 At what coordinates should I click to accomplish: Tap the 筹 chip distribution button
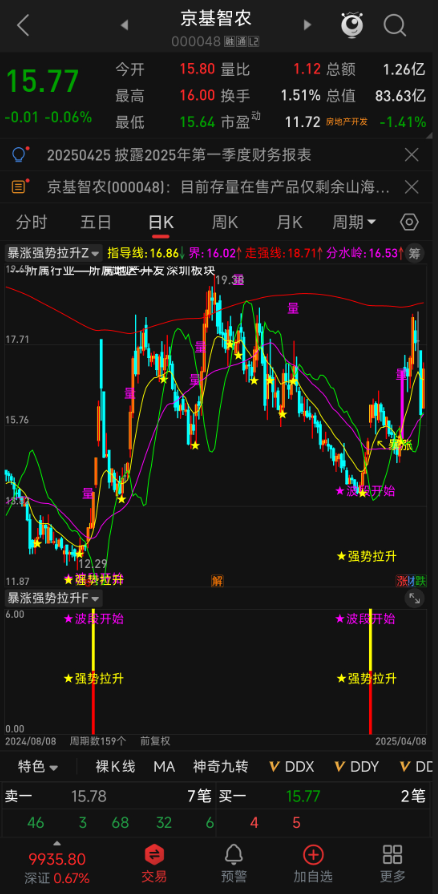[416, 254]
